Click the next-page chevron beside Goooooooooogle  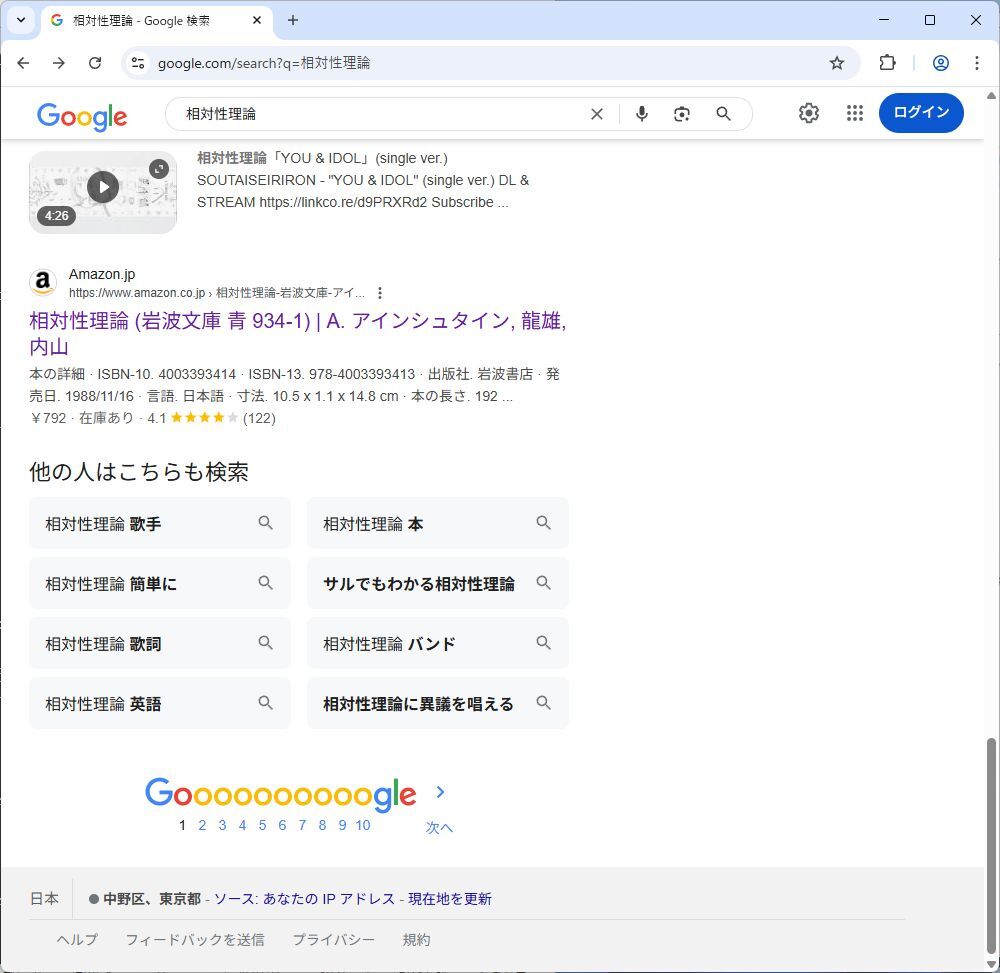[x=440, y=792]
